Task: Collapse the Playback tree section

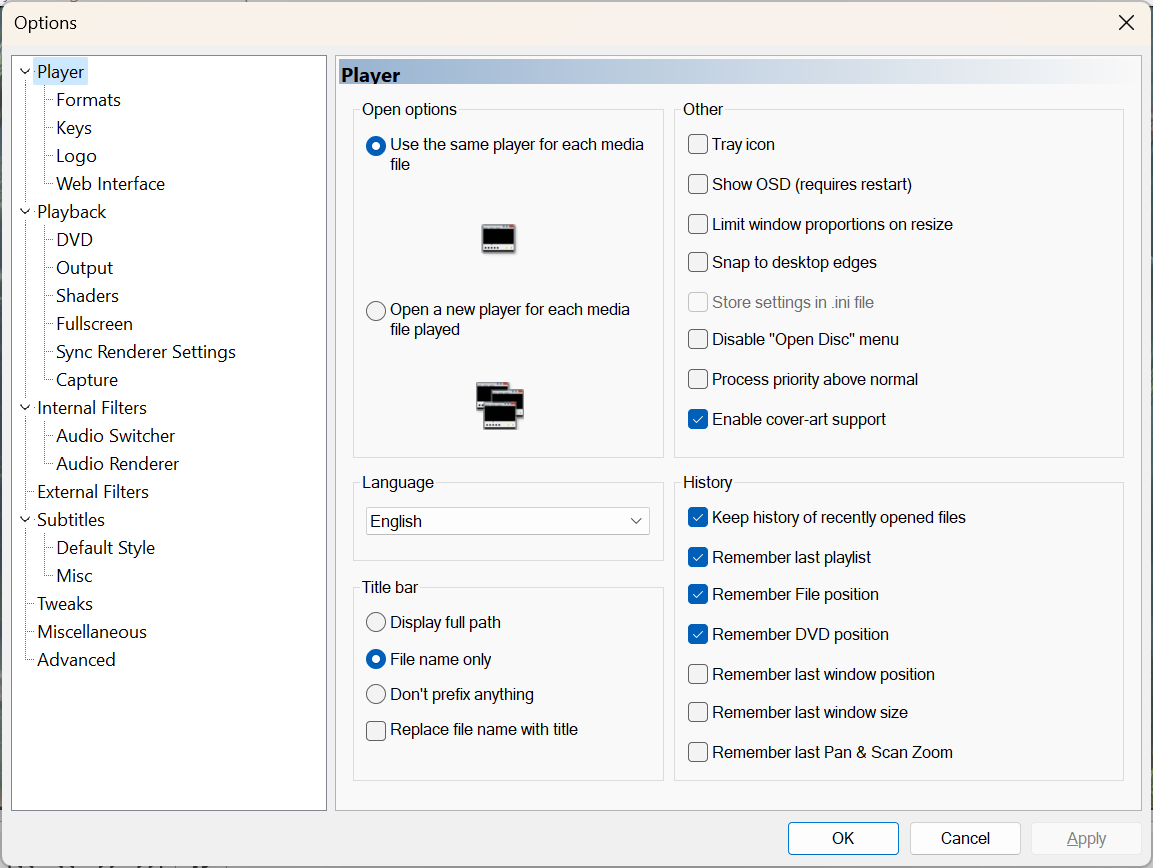Action: [x=23, y=211]
